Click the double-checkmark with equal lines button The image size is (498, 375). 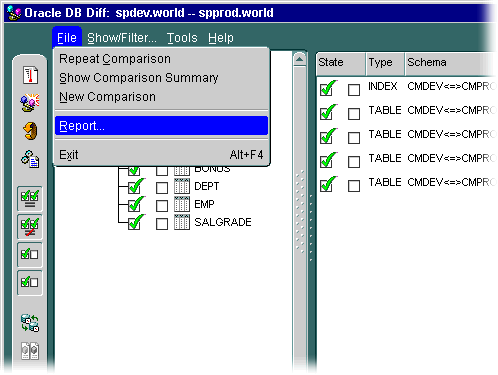click(30, 198)
